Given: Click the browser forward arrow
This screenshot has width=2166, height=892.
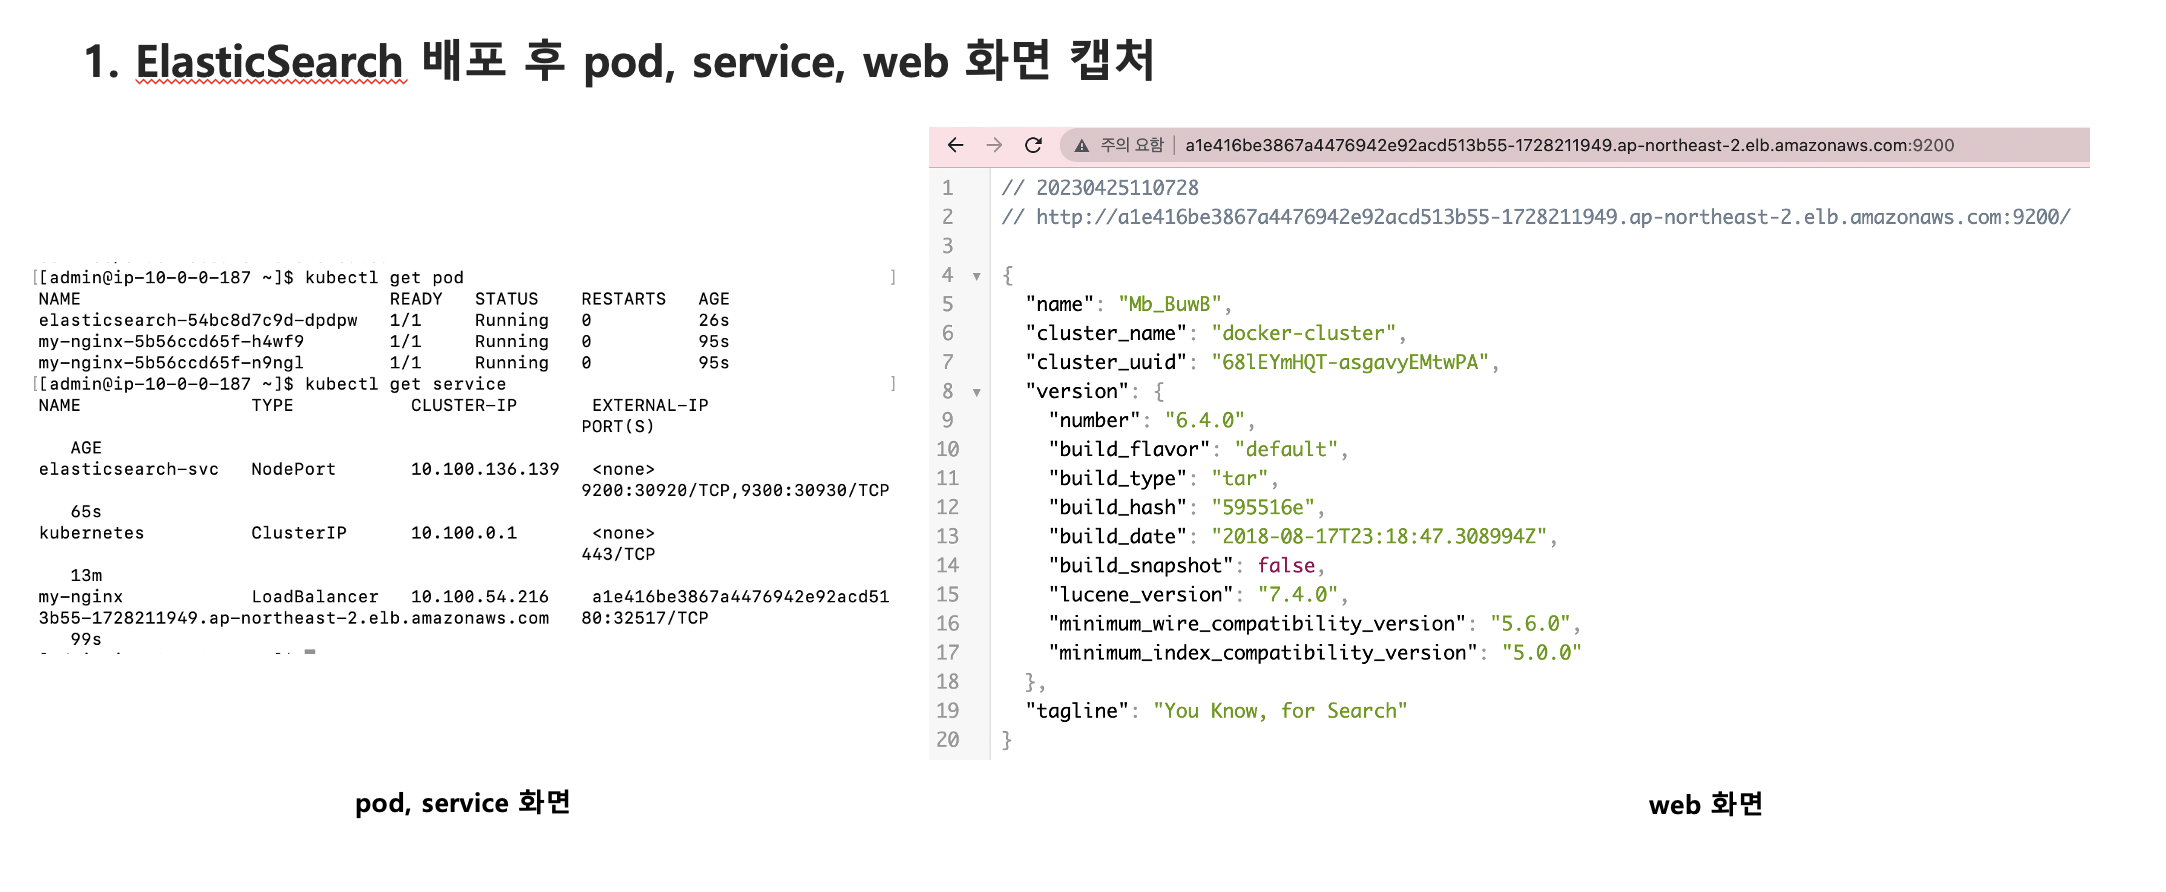Looking at the screenshot, I should [x=994, y=145].
